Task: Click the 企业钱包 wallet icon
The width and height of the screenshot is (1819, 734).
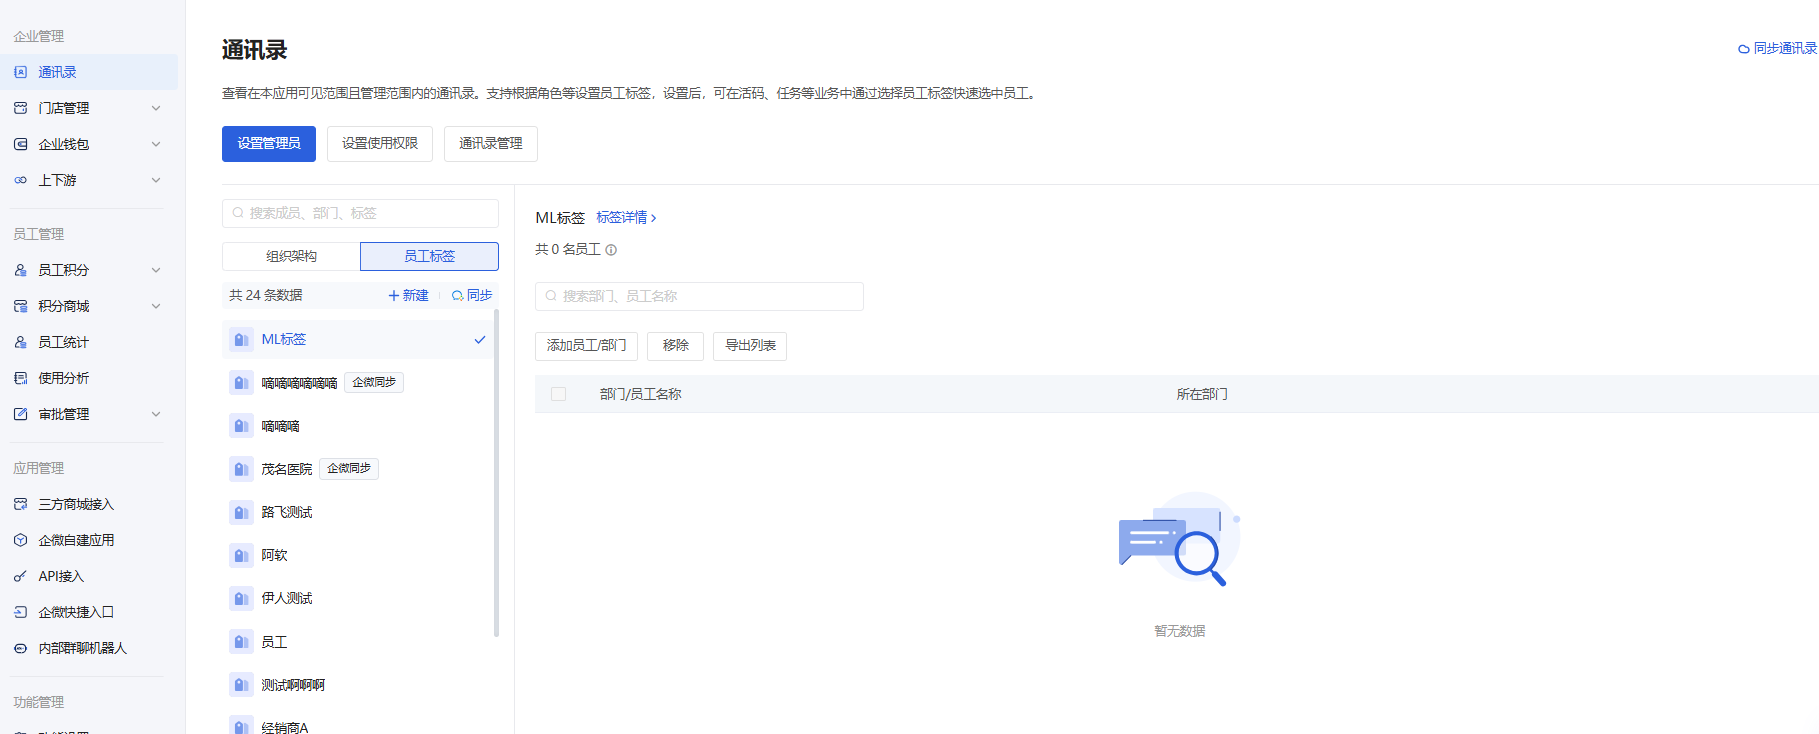Action: (20, 144)
